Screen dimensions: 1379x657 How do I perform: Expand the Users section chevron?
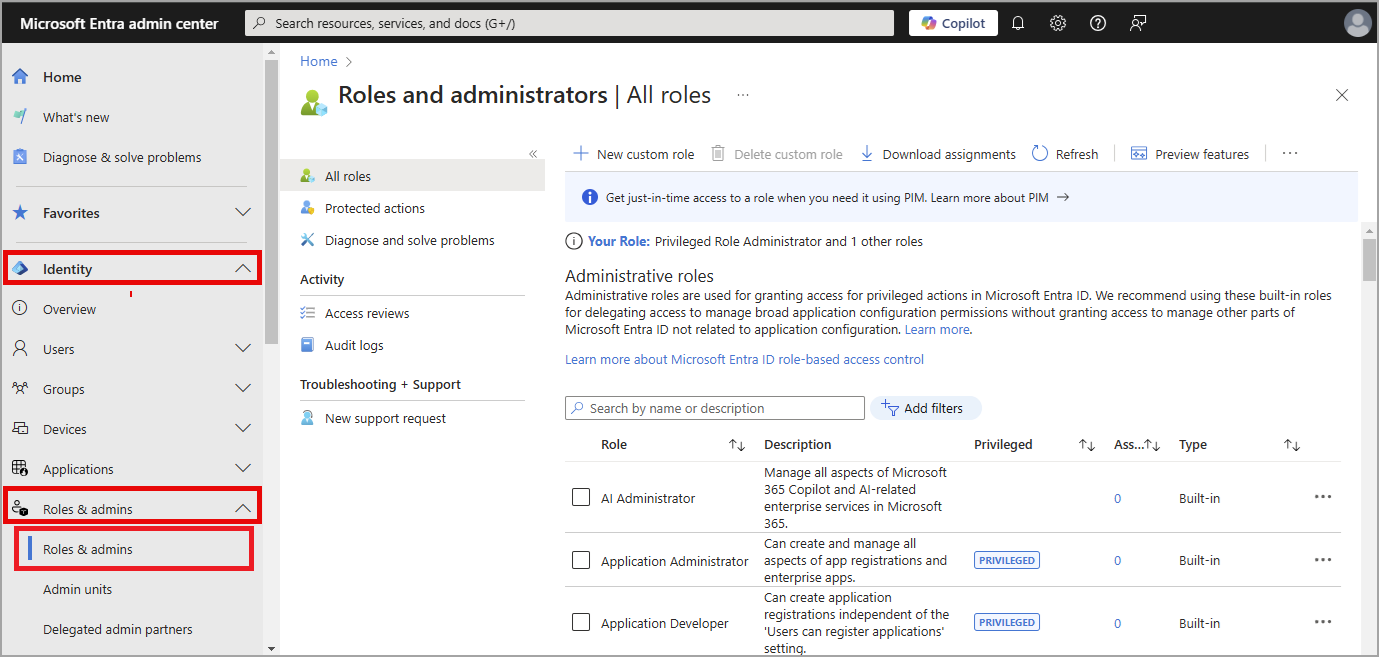pyautogui.click(x=242, y=349)
